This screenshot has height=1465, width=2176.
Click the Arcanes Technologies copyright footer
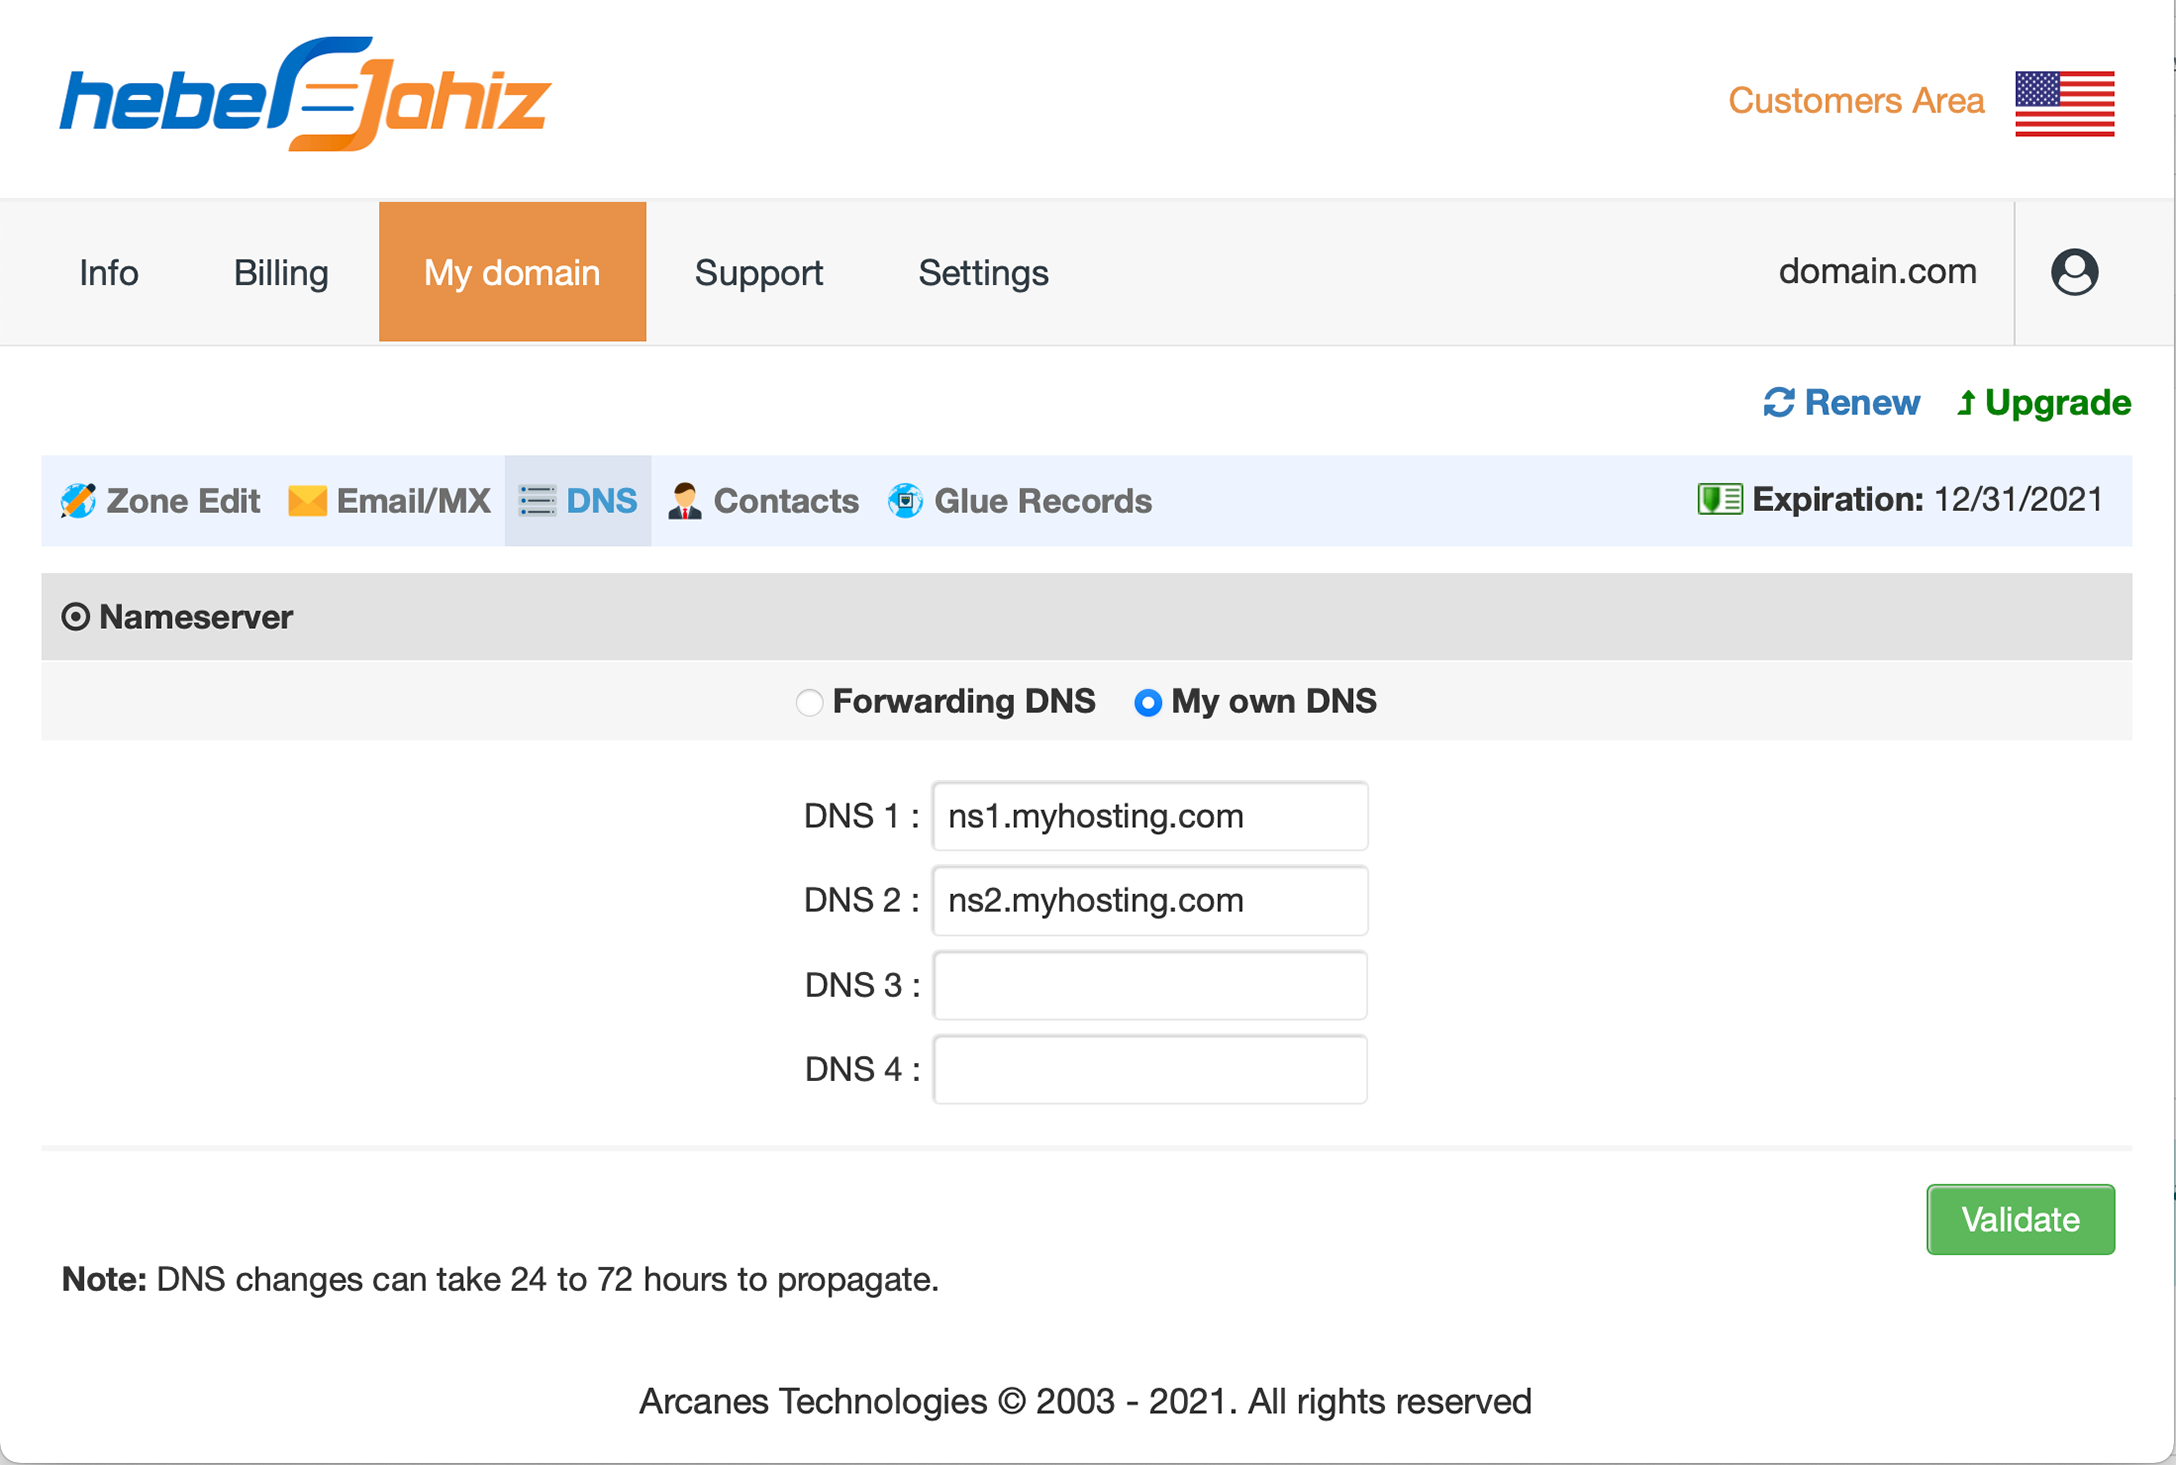[1085, 1401]
